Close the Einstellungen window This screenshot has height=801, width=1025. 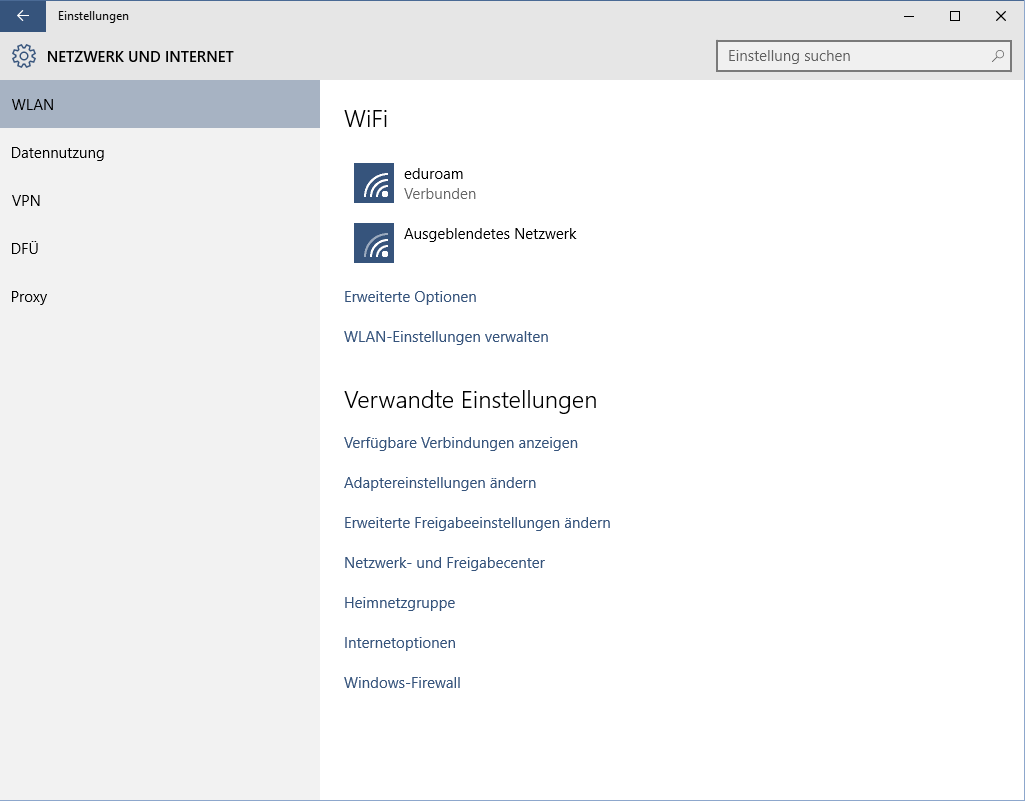point(1000,16)
